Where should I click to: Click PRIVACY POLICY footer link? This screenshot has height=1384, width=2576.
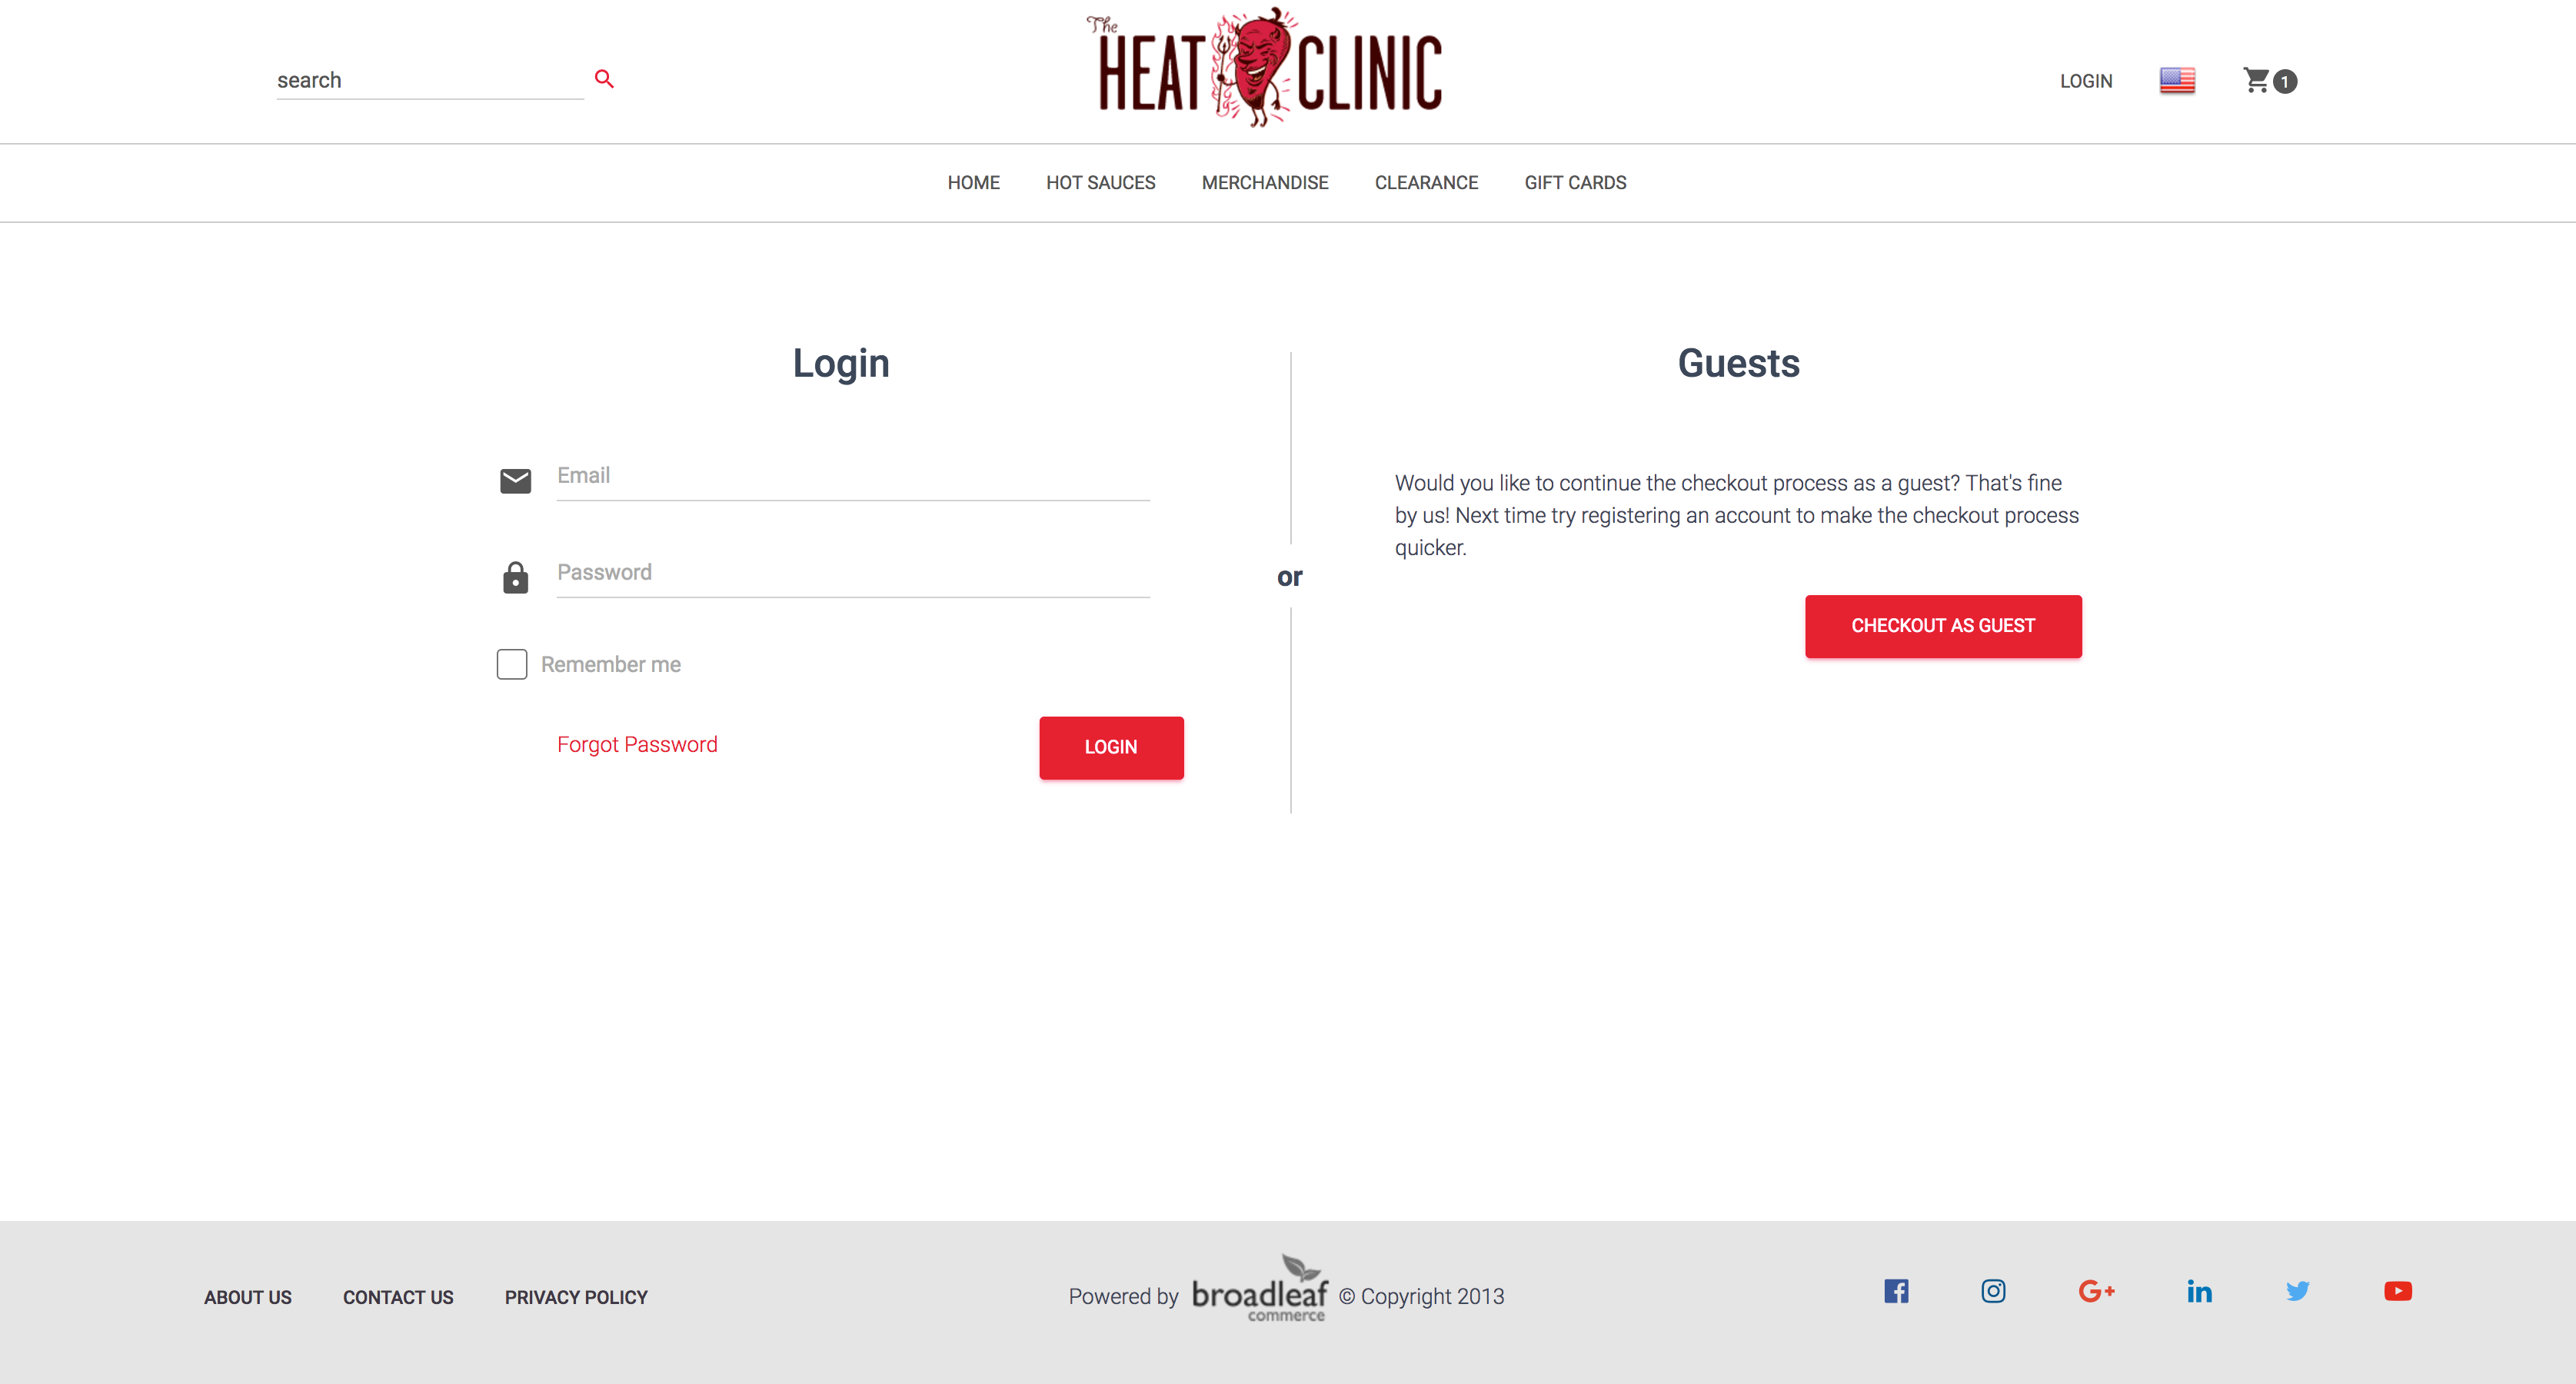[x=574, y=1297]
